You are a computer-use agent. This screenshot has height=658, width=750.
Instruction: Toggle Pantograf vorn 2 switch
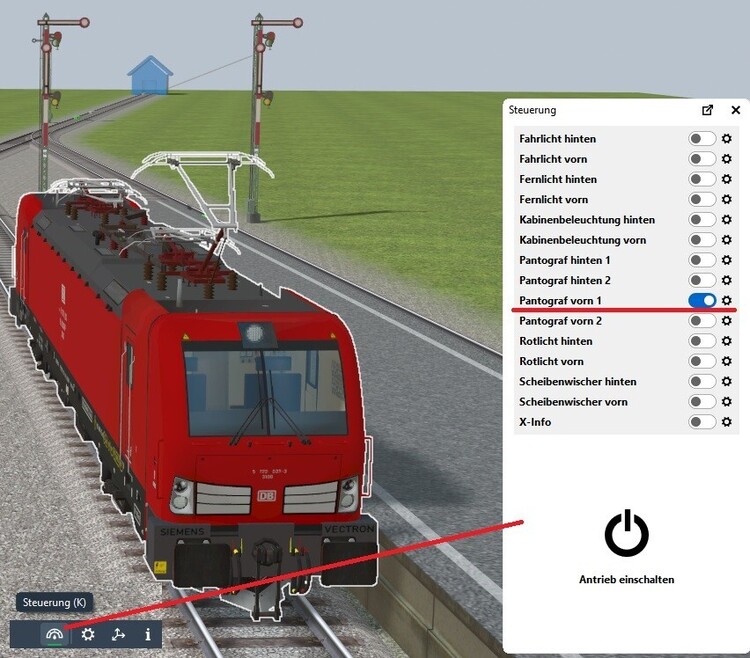(702, 321)
